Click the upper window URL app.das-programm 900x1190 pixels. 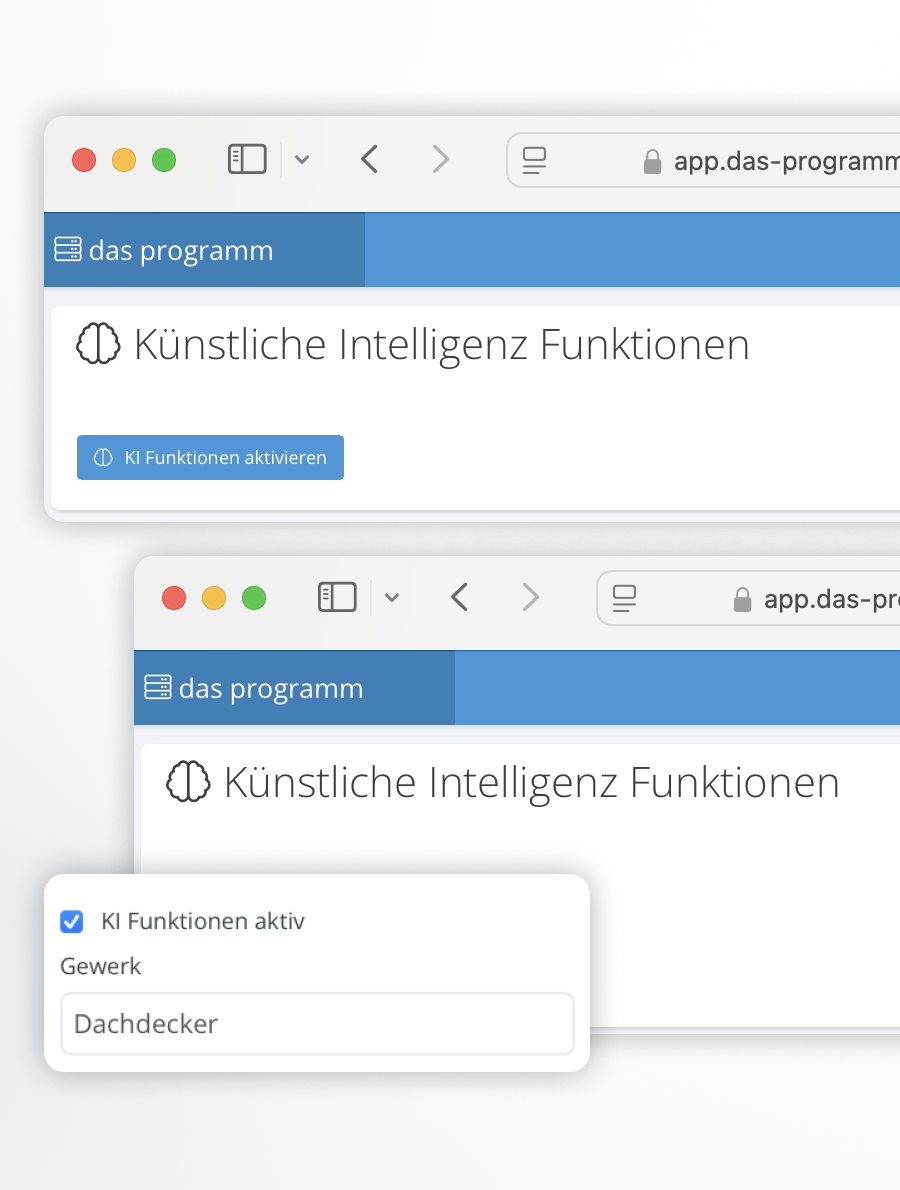pos(786,161)
